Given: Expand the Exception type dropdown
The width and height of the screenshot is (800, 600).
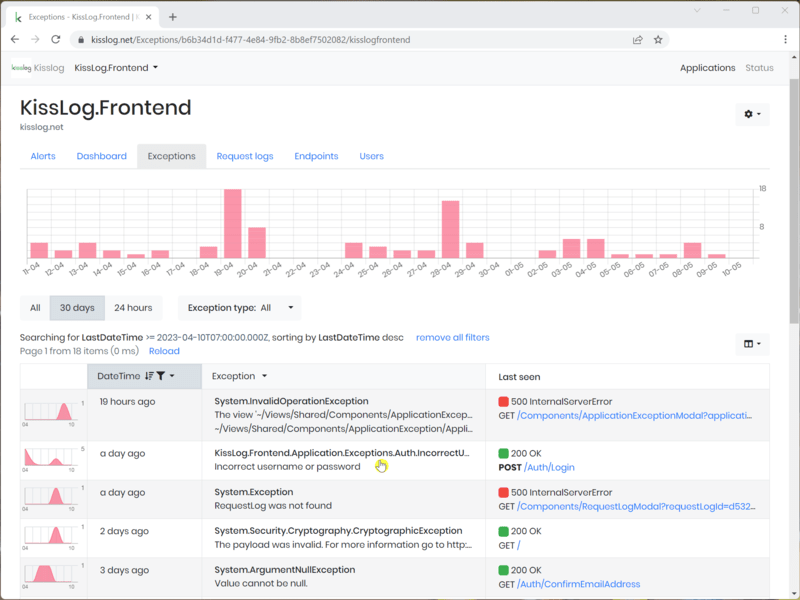Looking at the screenshot, I should 239,308.
